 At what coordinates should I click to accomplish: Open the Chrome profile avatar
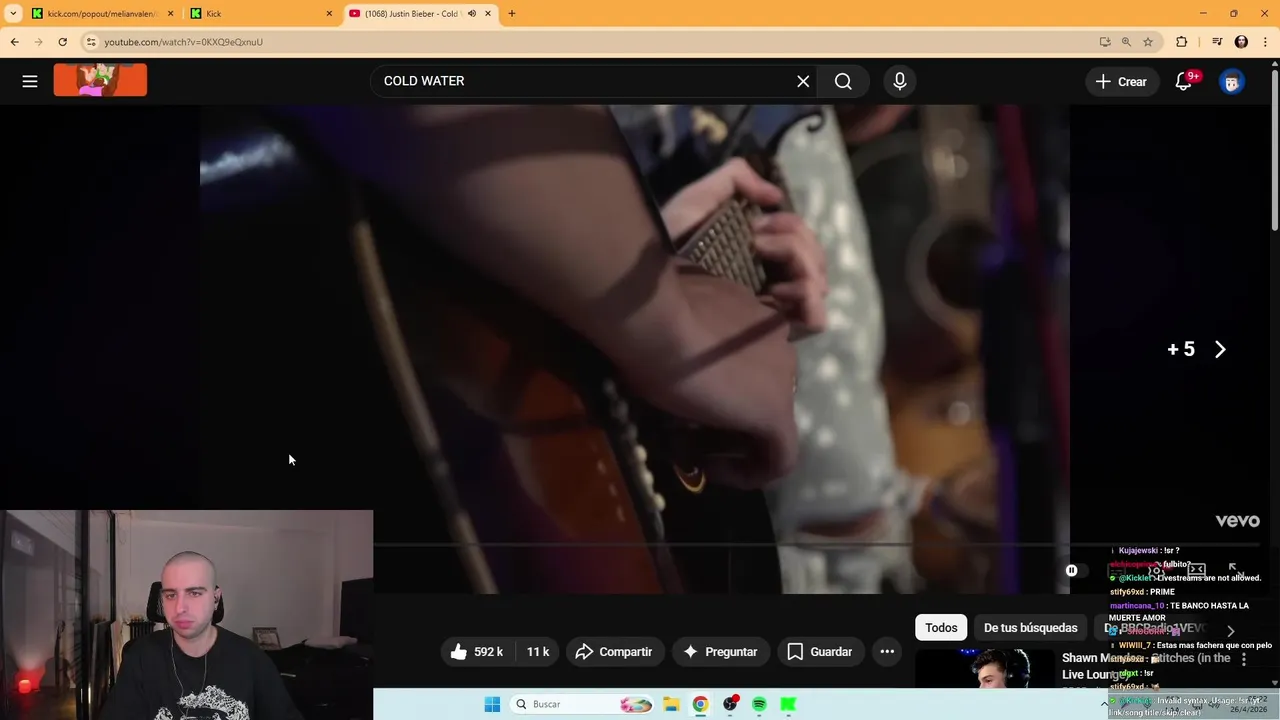point(1241,42)
